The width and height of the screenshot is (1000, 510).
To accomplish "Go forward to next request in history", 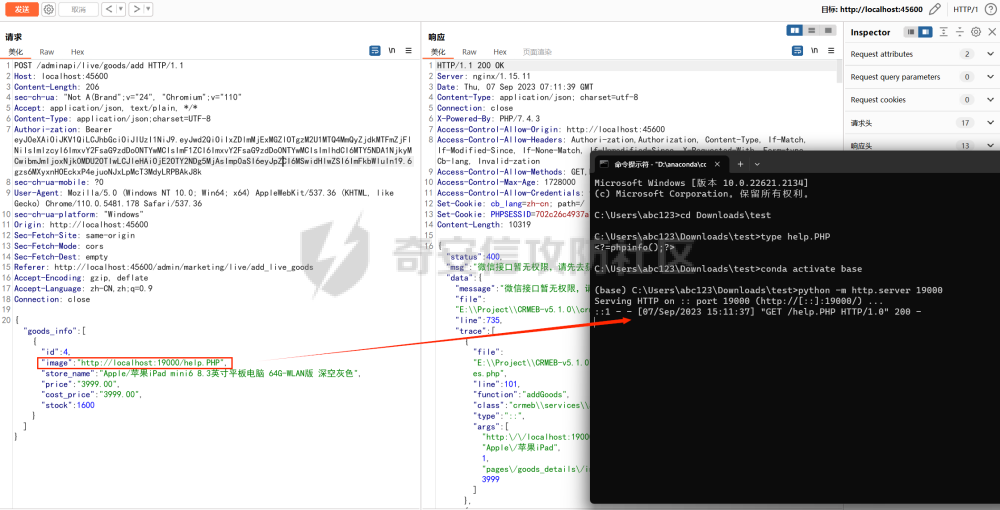I will 136,9.
